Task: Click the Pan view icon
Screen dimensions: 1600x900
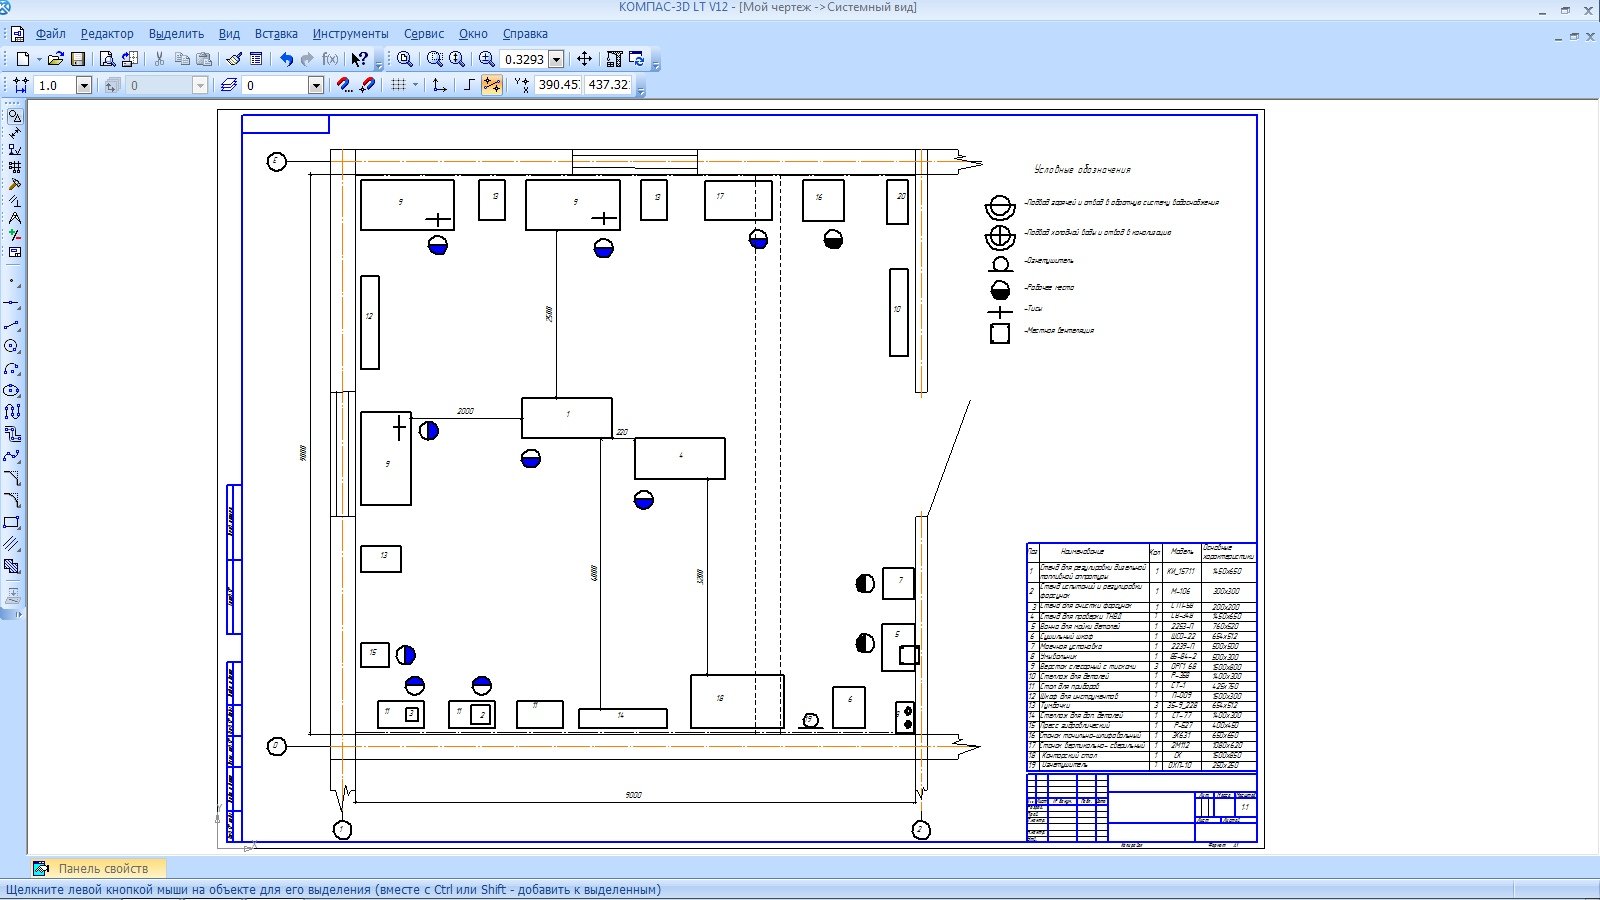Action: [x=585, y=60]
